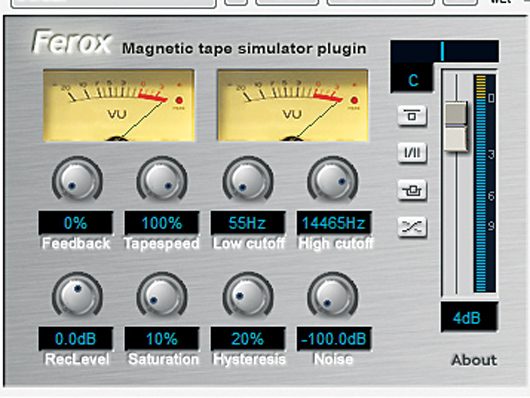Toggle the crossed-arrows swap button
Image resolution: width=530 pixels, height=398 pixels.
pos(412,227)
